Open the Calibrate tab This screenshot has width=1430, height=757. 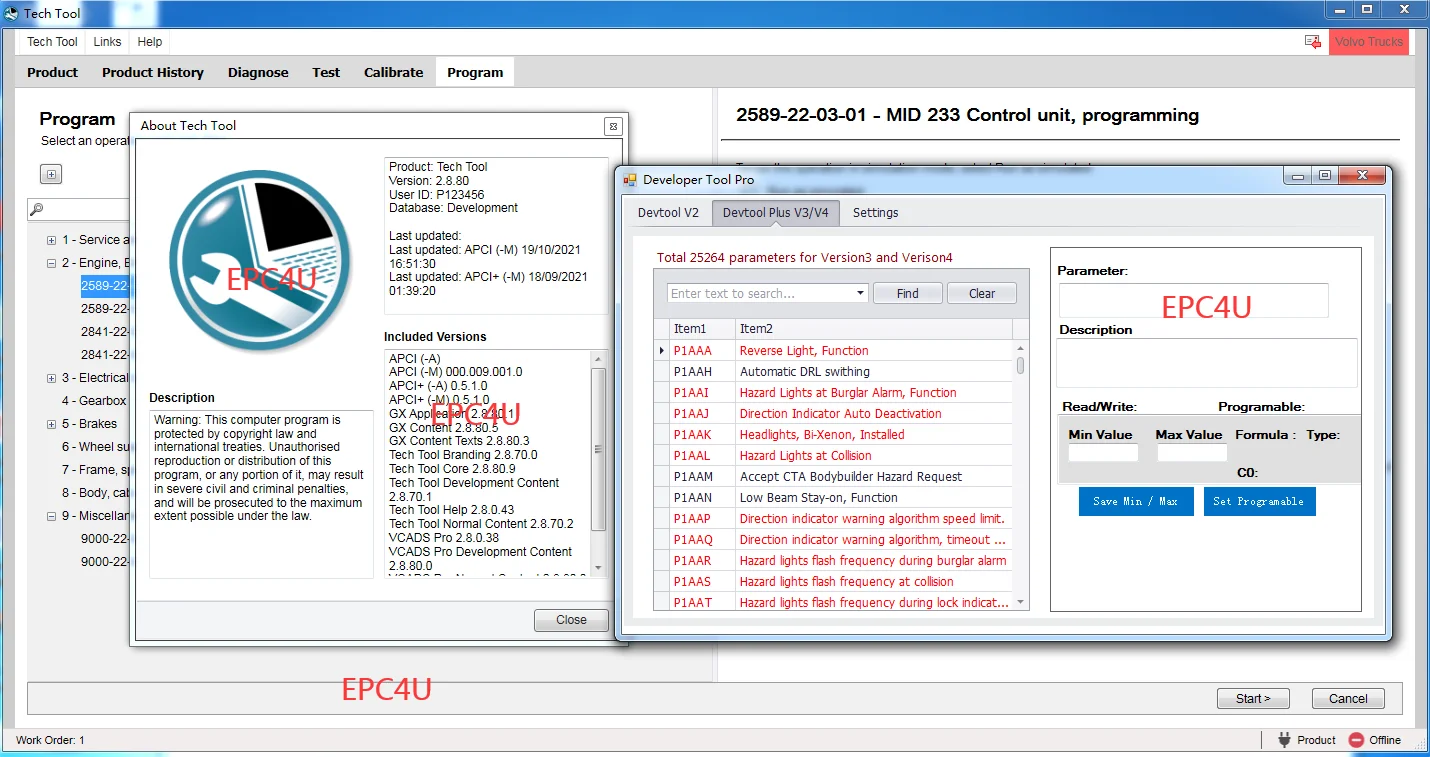[x=394, y=72]
